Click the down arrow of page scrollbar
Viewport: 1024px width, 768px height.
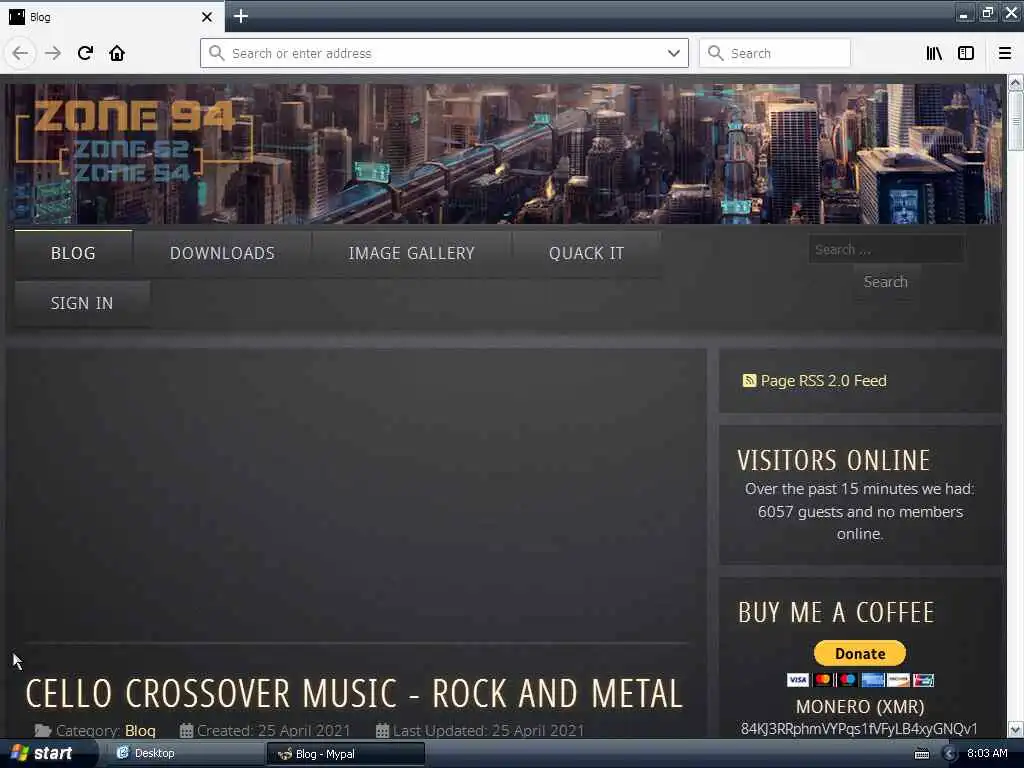tap(1016, 729)
